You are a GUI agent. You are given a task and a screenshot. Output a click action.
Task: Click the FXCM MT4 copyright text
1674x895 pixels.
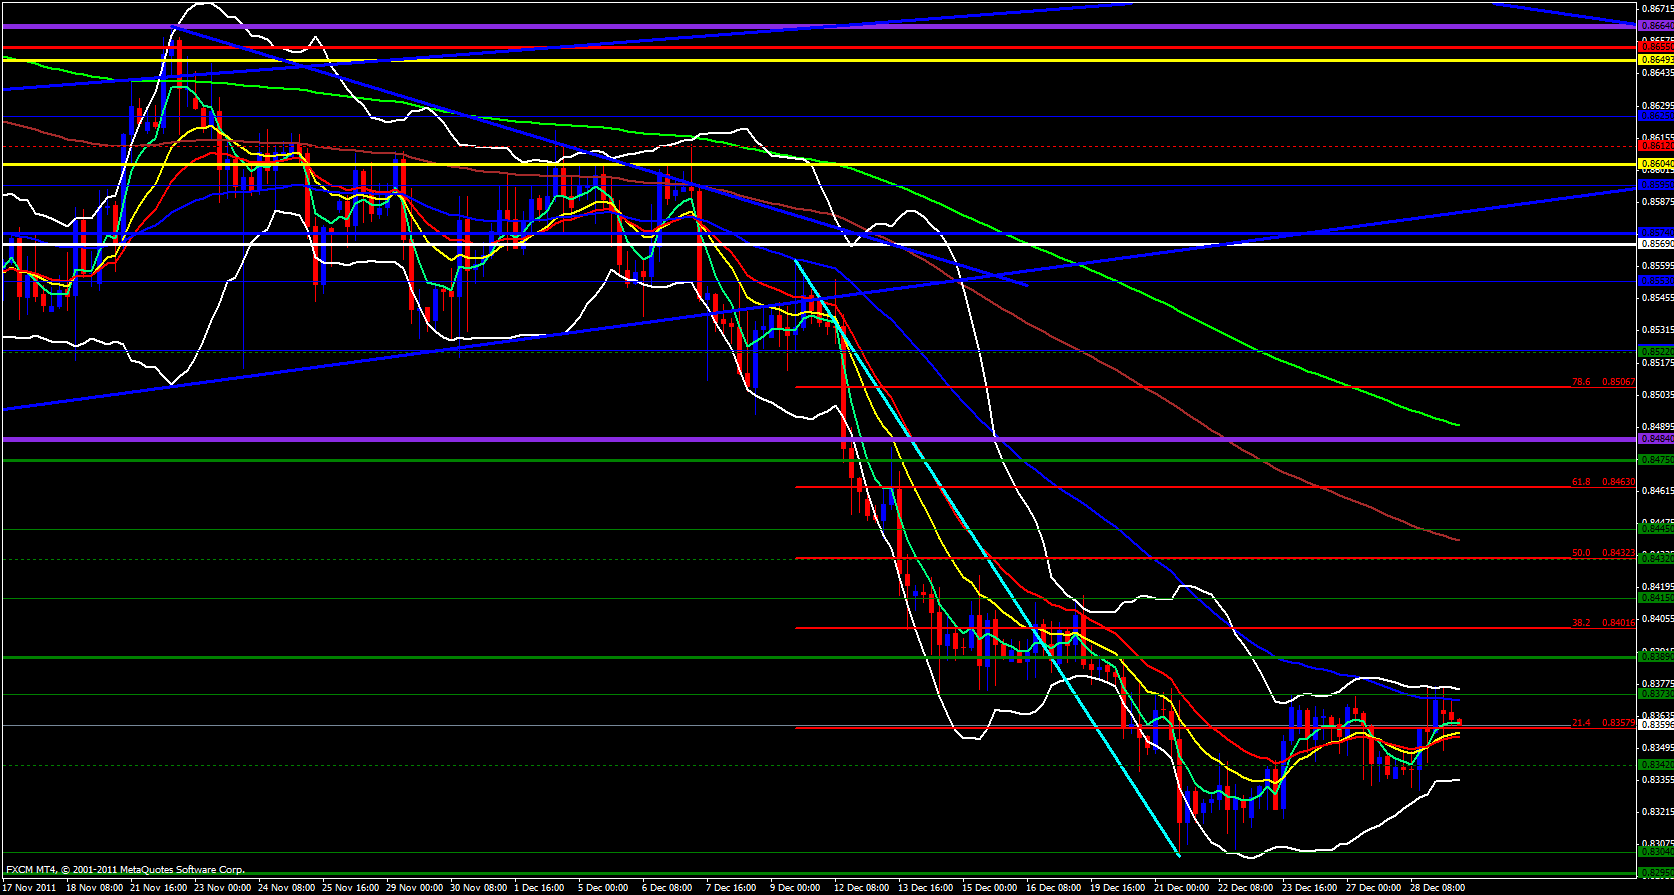pos(125,870)
